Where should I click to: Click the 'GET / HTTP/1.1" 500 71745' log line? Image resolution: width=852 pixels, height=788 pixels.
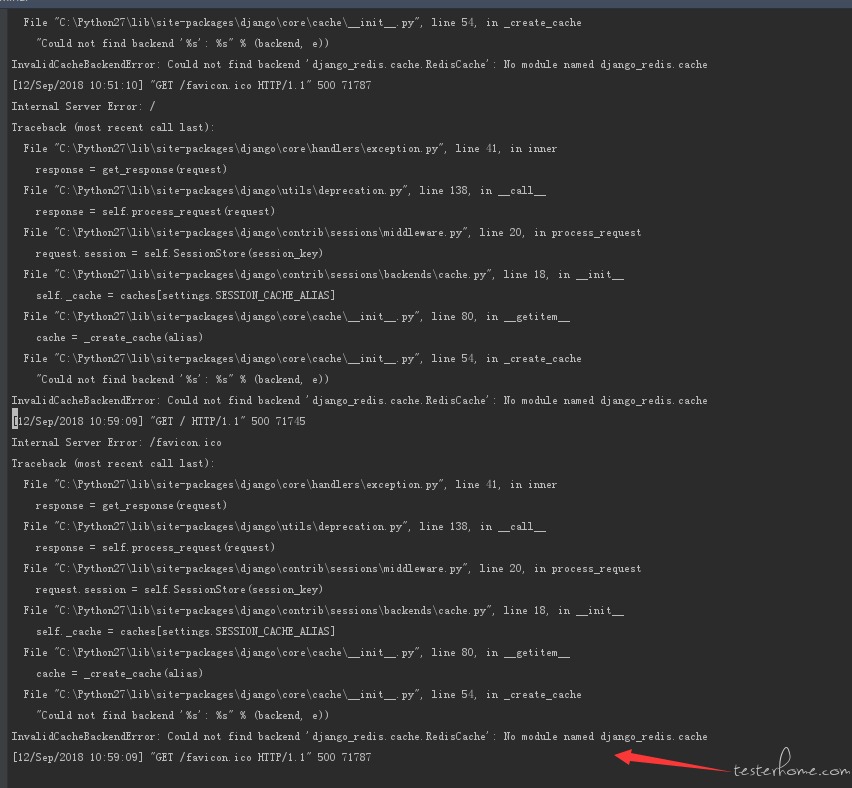pos(159,421)
